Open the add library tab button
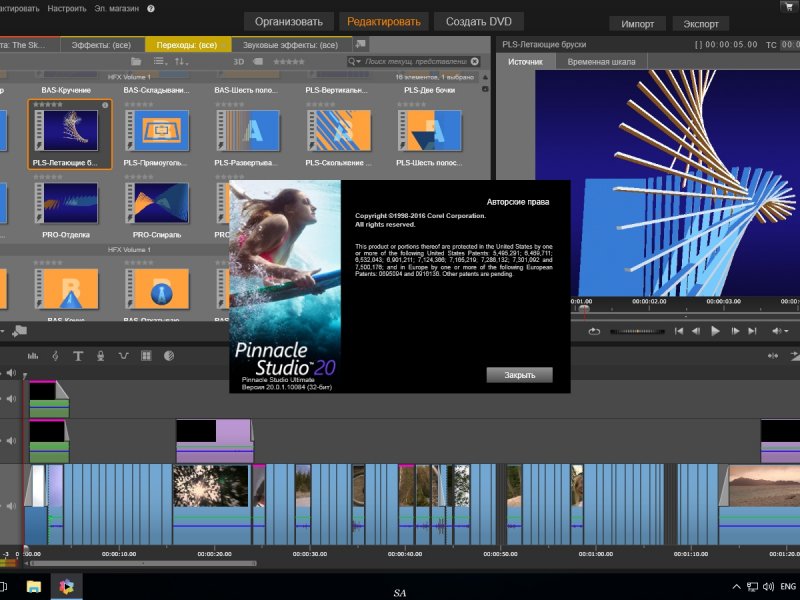Image resolution: width=800 pixels, height=600 pixels. coord(361,44)
